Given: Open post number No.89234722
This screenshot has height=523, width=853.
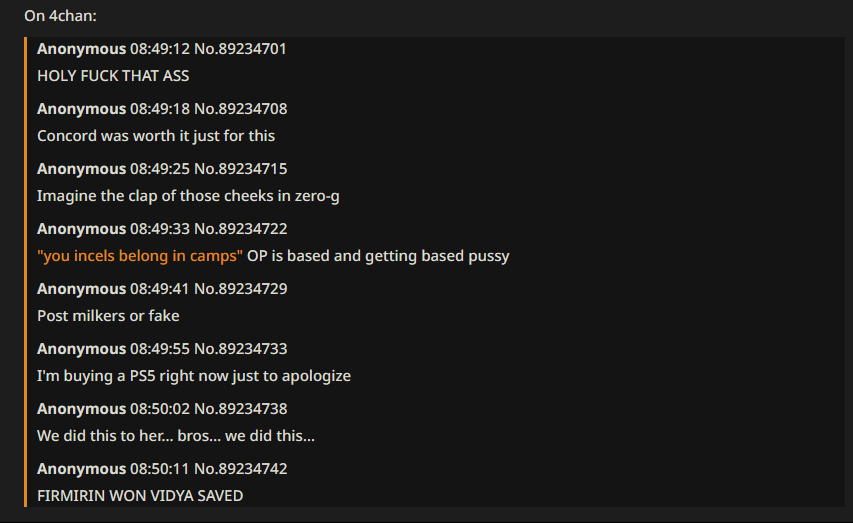Looking at the screenshot, I should [x=240, y=229].
